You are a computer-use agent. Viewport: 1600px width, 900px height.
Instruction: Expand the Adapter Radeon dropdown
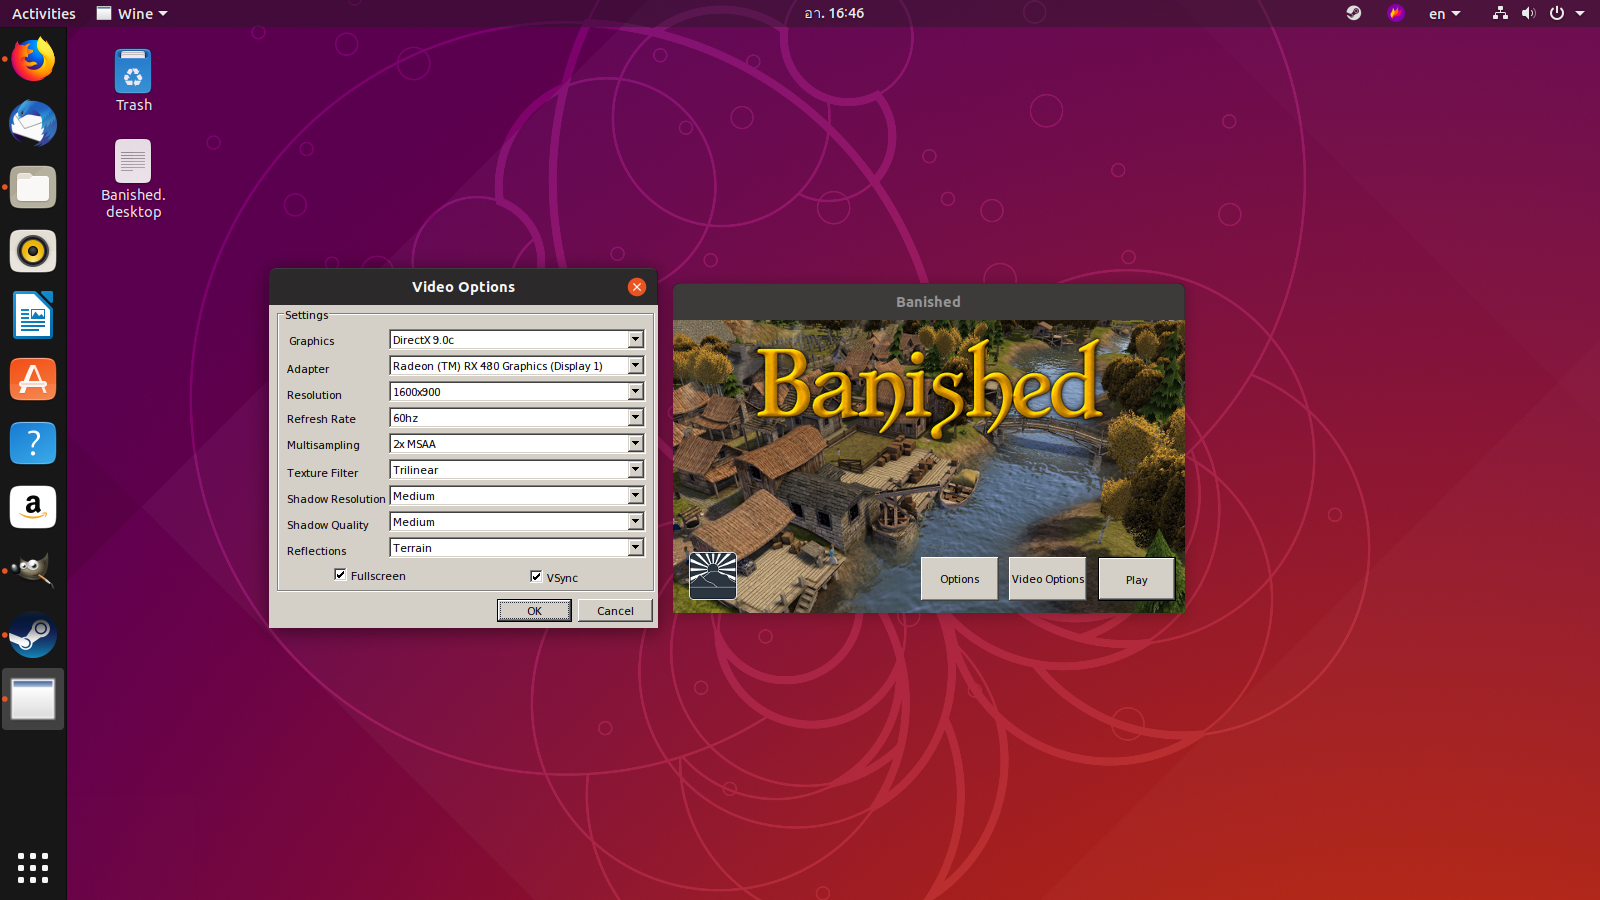(x=635, y=366)
